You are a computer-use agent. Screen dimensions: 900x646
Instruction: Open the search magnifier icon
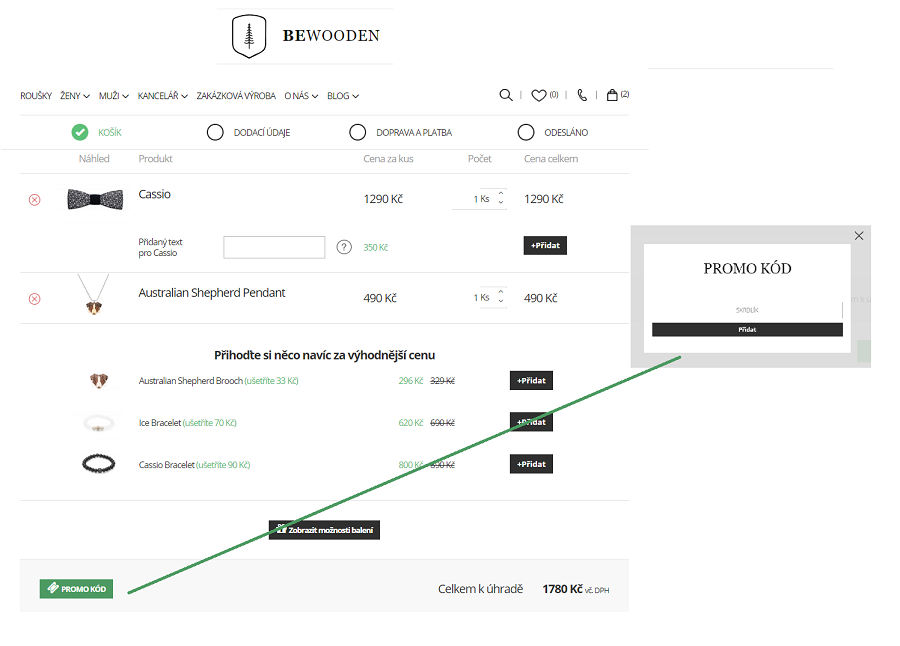[506, 95]
